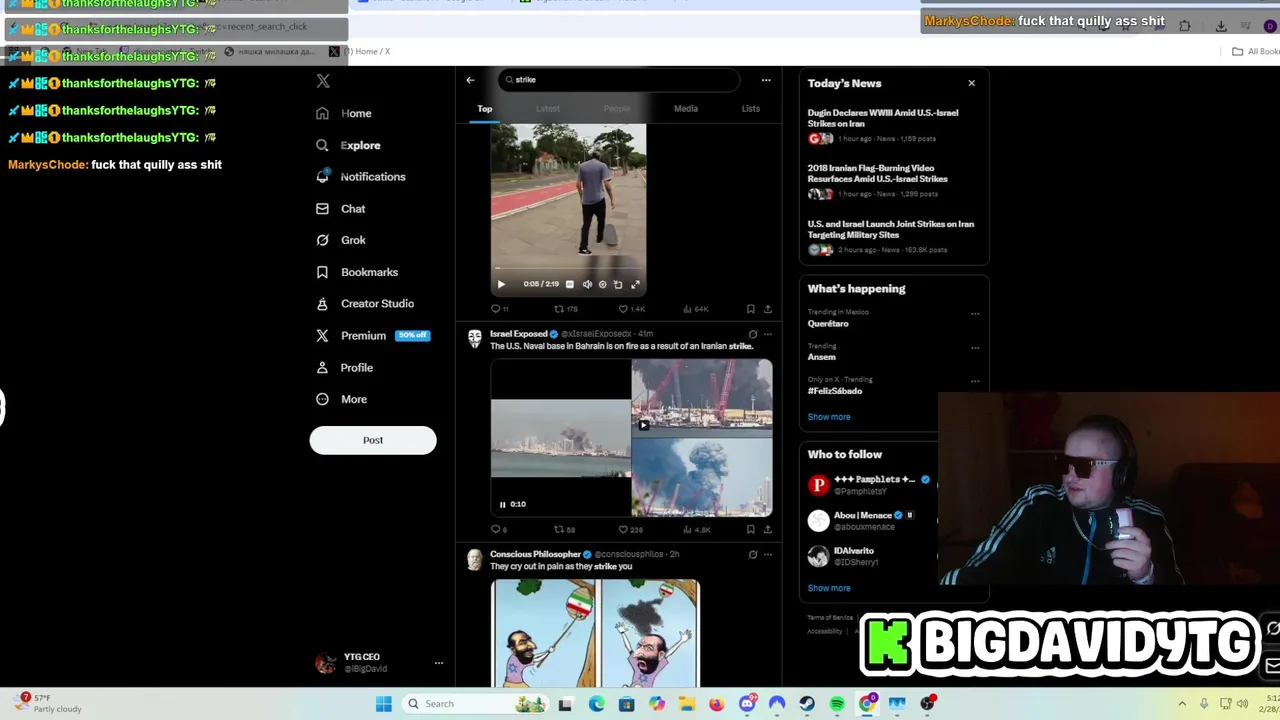Open Bookmarks in sidebar
The width and height of the screenshot is (1280, 720).
[x=357, y=272]
